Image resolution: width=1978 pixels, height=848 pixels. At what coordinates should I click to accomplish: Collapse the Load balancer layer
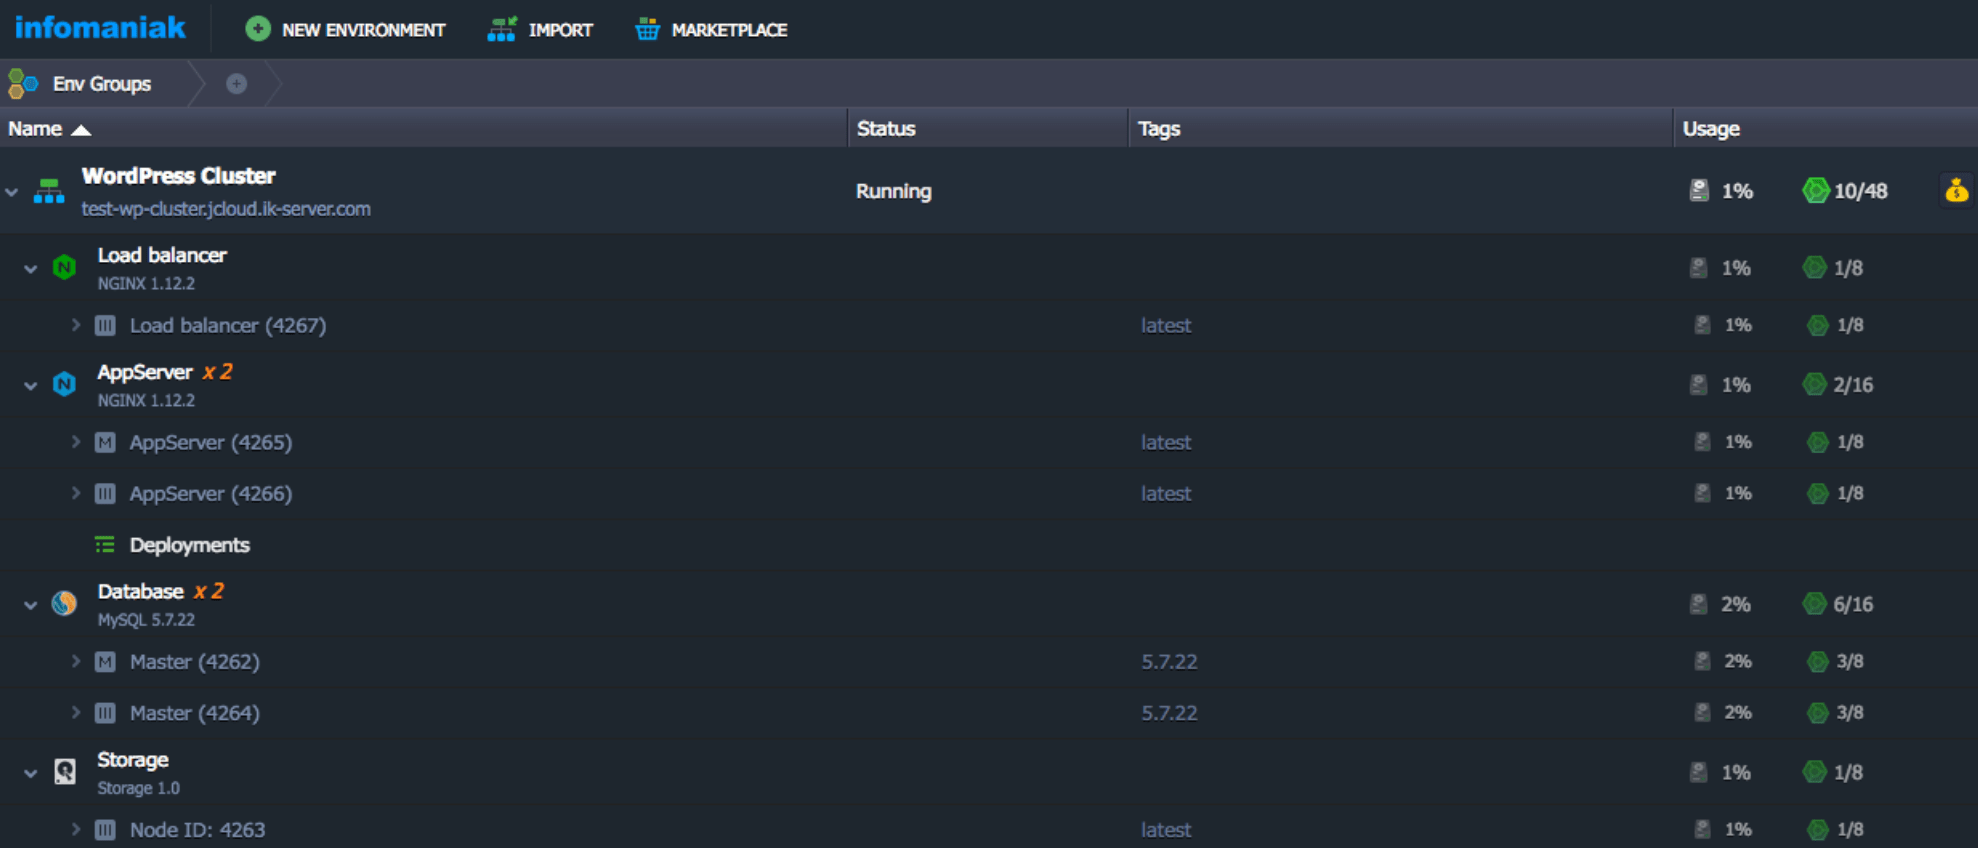pos(30,268)
